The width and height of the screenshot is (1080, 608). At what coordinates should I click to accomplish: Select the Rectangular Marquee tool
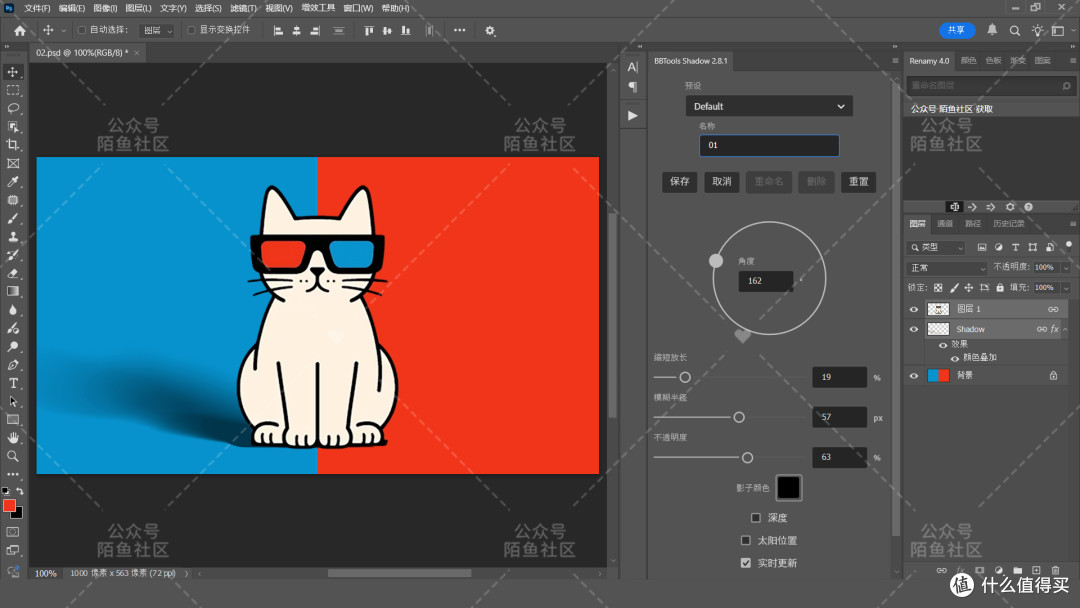click(13, 90)
